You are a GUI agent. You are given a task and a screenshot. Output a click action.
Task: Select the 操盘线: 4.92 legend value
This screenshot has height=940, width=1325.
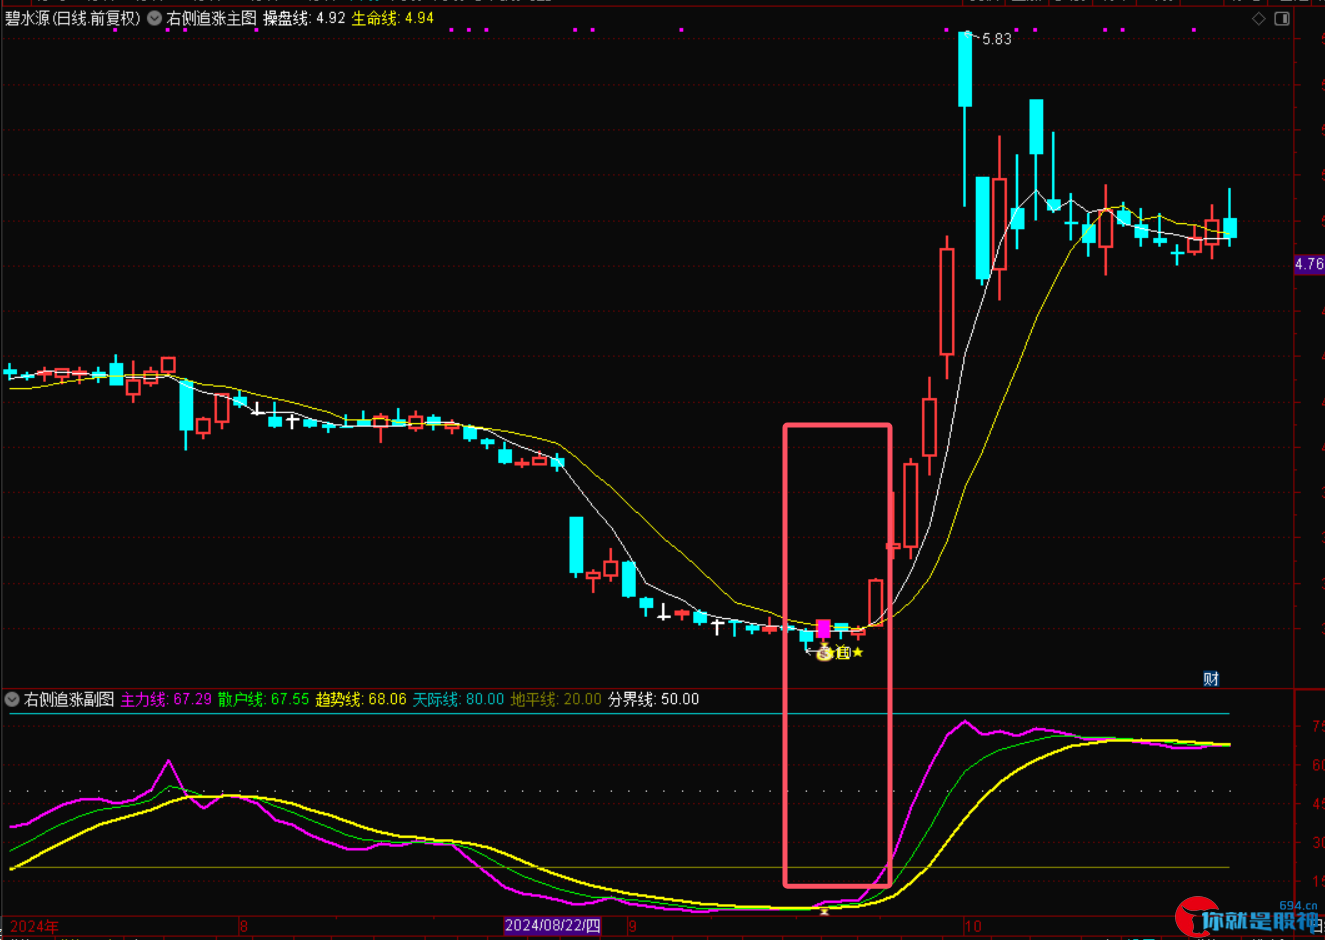point(304,18)
